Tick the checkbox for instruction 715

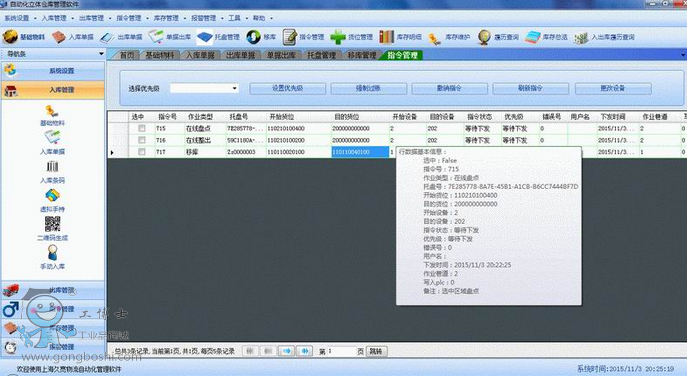[x=142, y=128]
